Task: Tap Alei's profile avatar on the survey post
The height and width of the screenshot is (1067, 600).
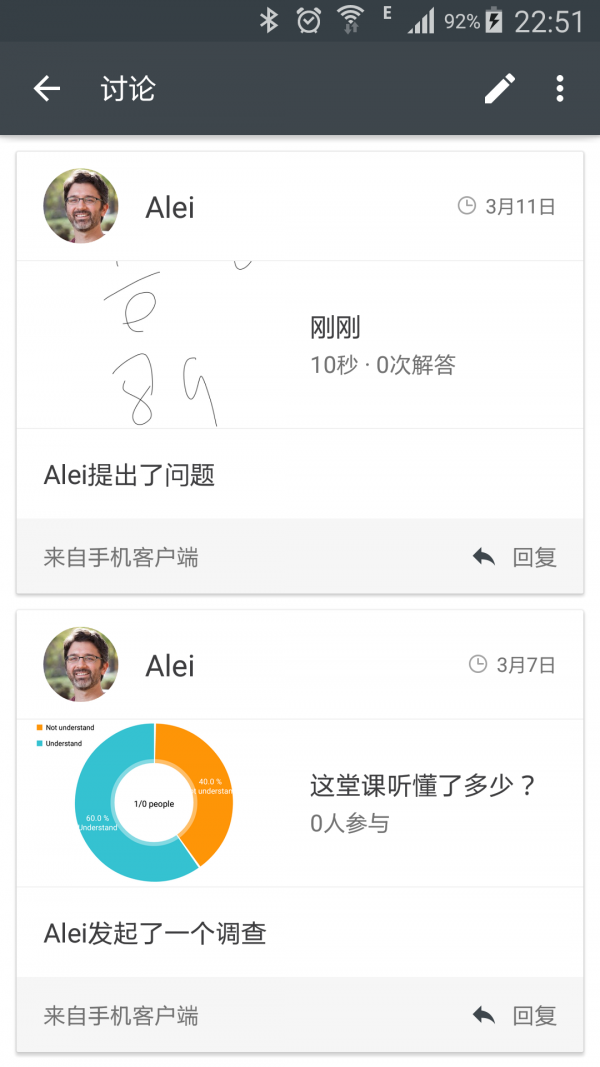Action: click(80, 664)
